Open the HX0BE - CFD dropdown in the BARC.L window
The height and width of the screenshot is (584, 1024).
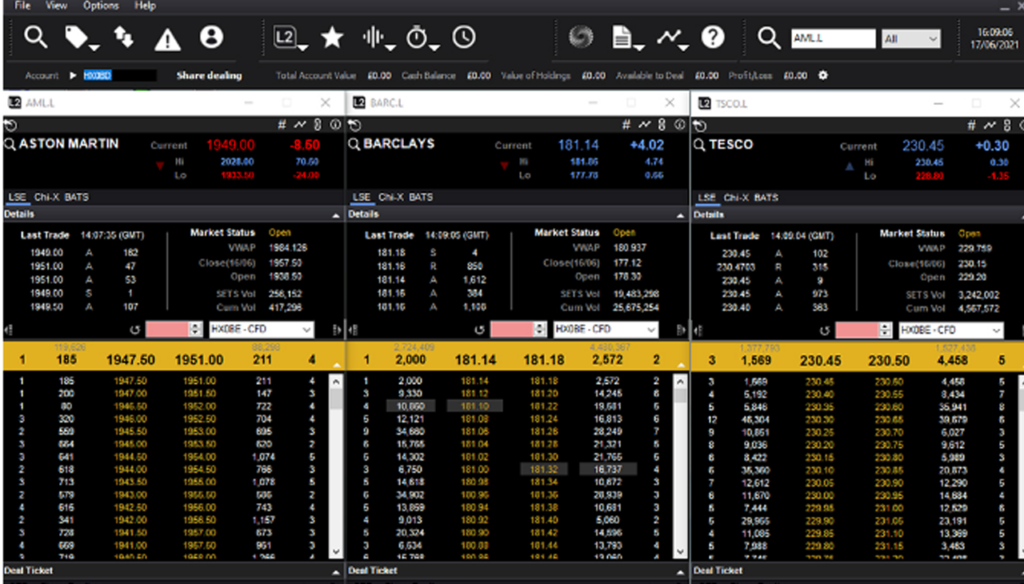605,329
